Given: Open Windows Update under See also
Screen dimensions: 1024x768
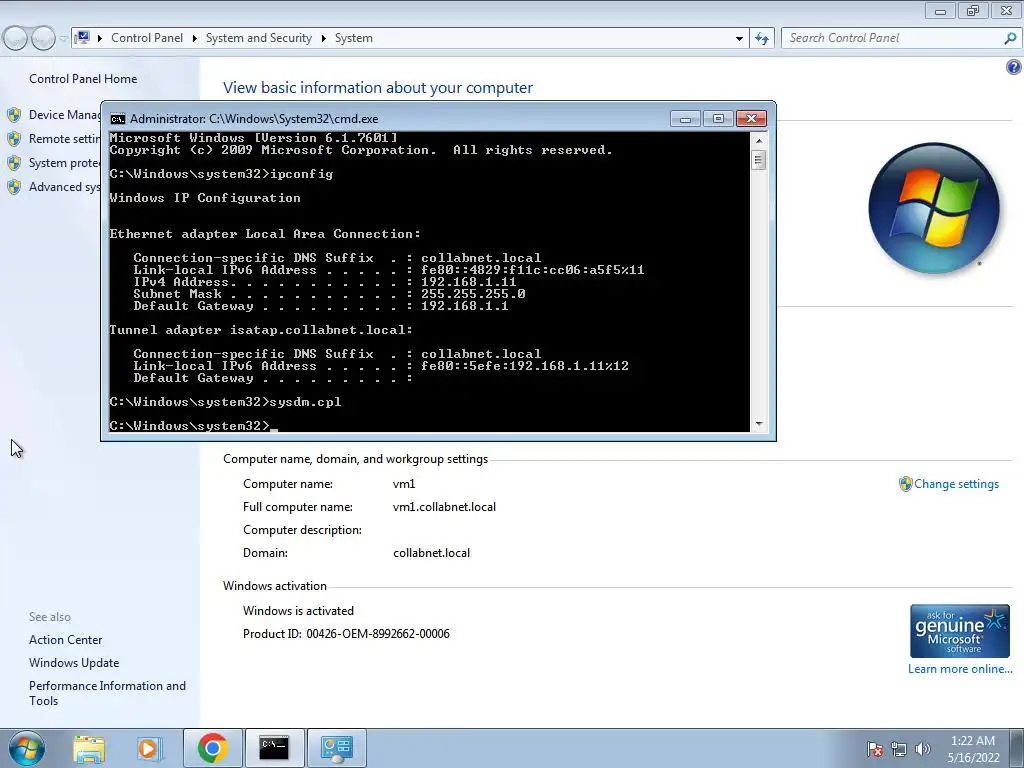Looking at the screenshot, I should click(x=74, y=663).
